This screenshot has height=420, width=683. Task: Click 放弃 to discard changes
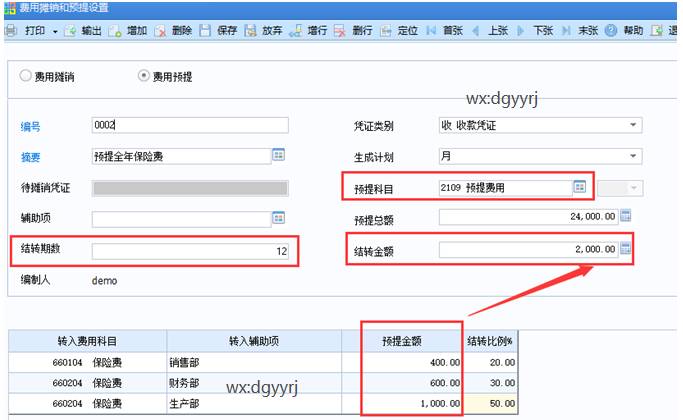[x=263, y=30]
